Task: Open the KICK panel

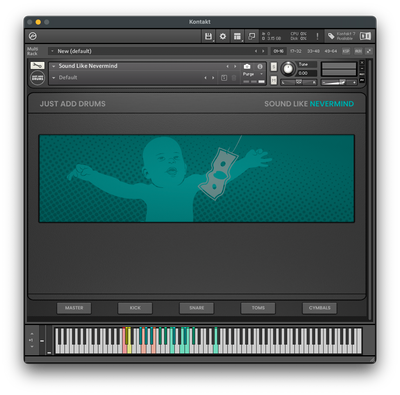Action: pyautogui.click(x=135, y=308)
